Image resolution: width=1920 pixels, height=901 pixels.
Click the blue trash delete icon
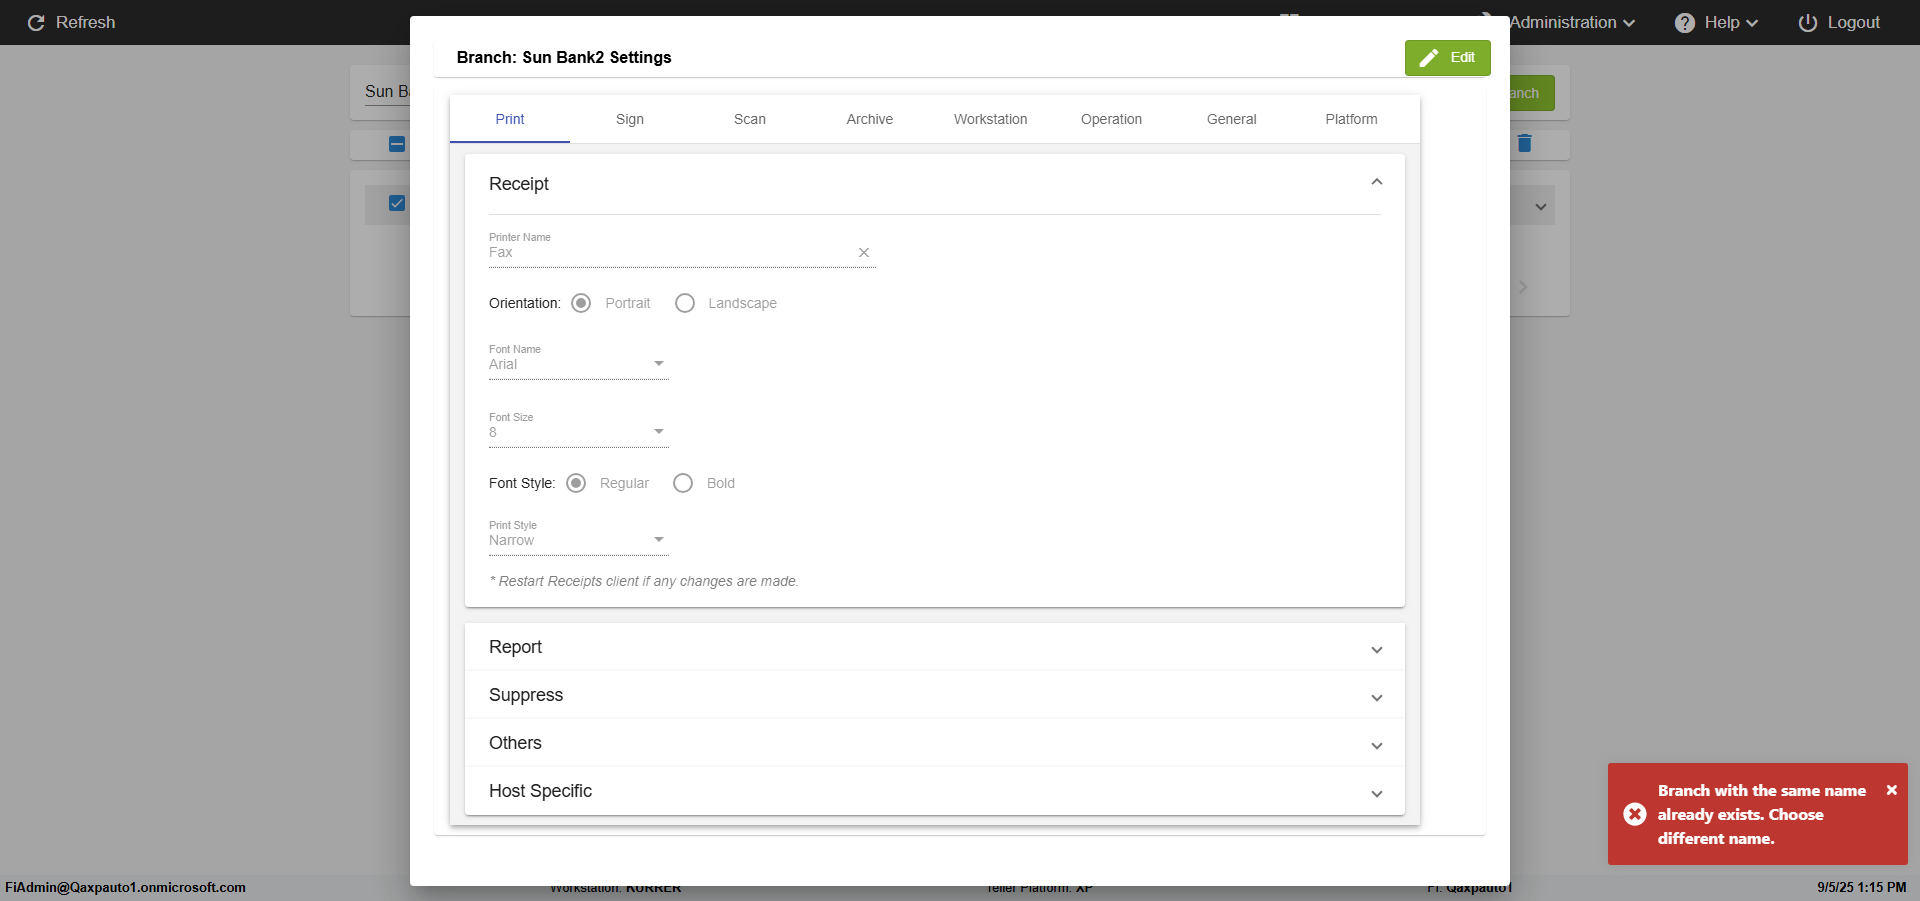coord(1524,143)
